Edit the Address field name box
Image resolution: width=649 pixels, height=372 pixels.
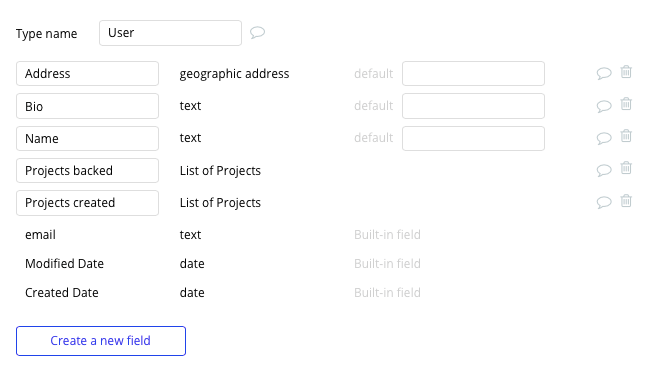pos(87,74)
